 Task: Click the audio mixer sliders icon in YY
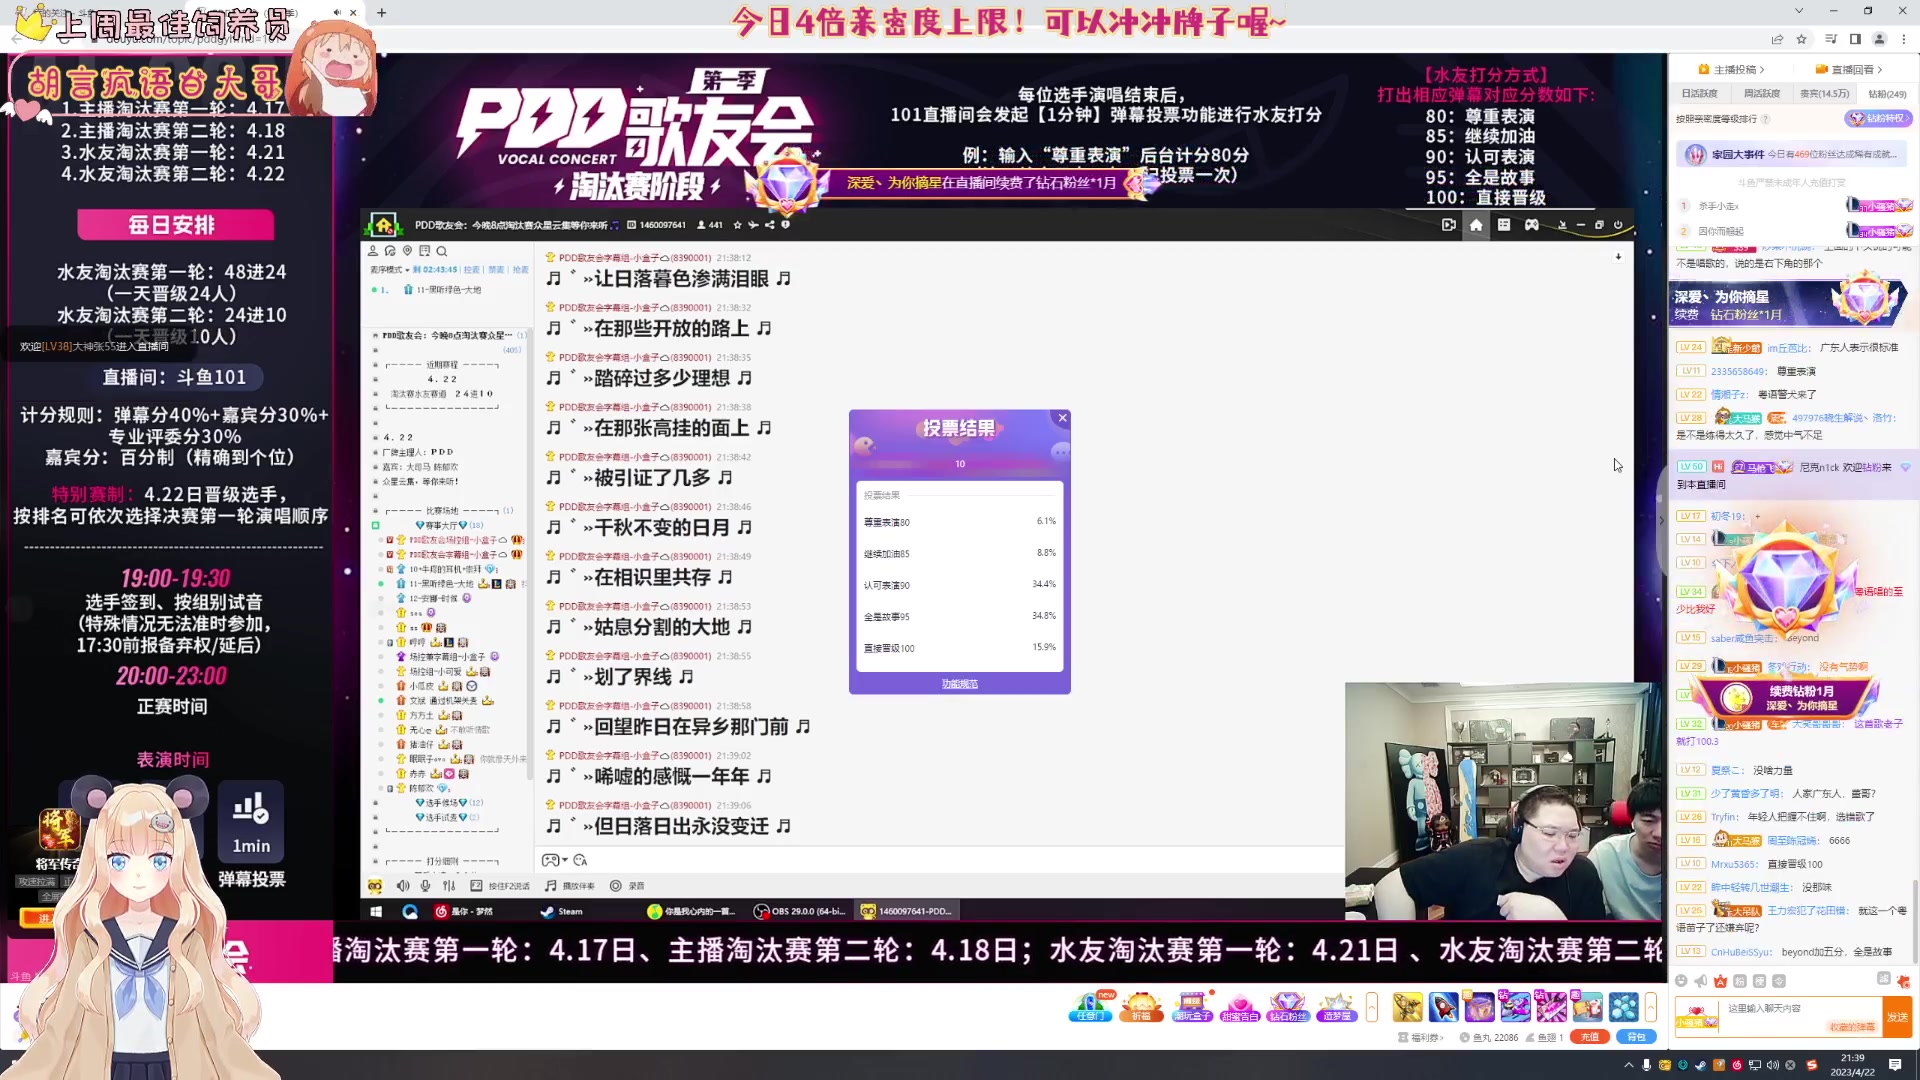pos(449,886)
